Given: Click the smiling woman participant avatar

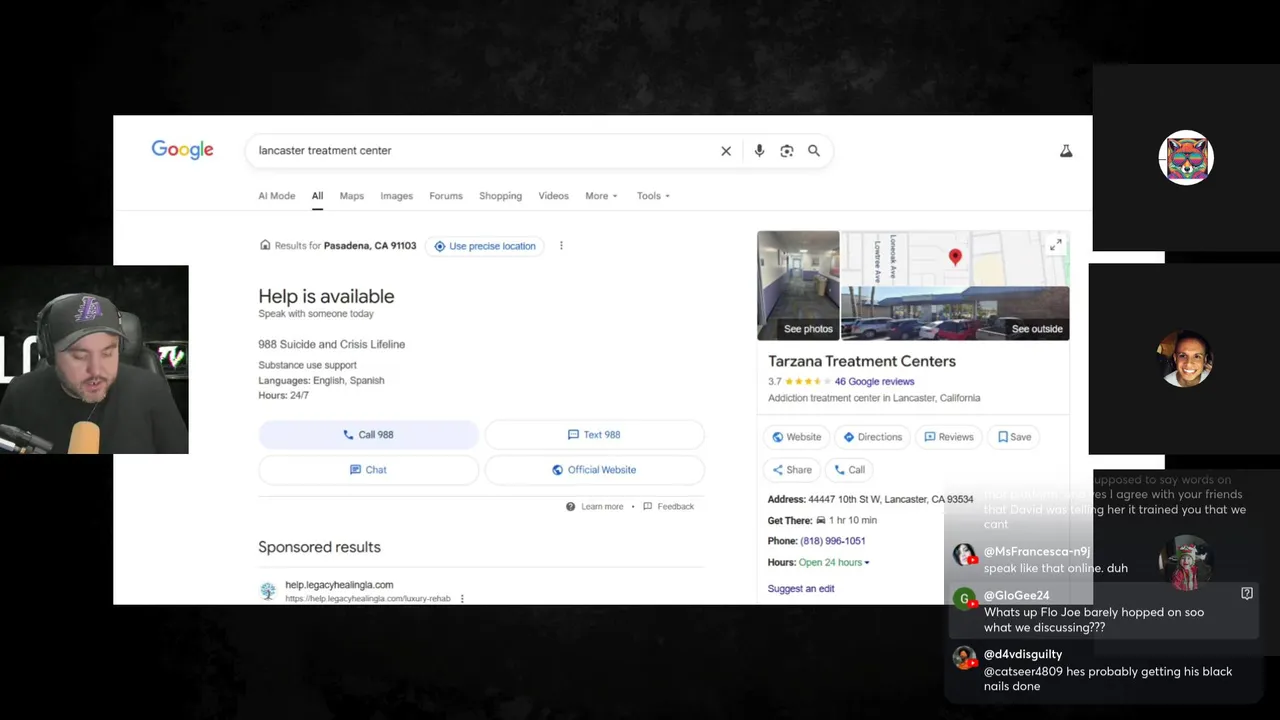Looking at the screenshot, I should pos(1186,359).
